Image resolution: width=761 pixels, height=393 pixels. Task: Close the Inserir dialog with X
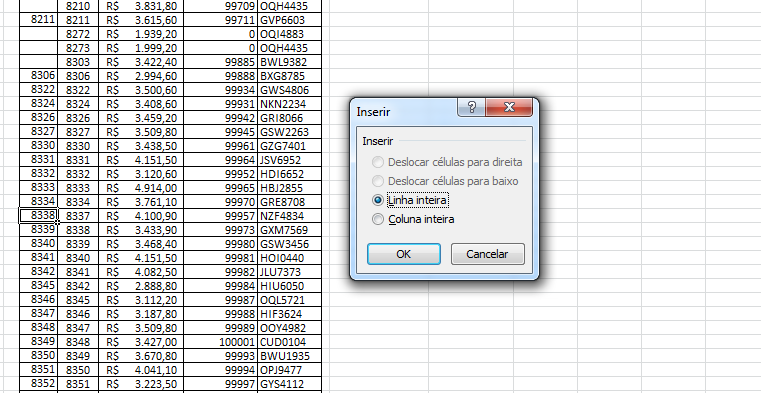click(510, 107)
